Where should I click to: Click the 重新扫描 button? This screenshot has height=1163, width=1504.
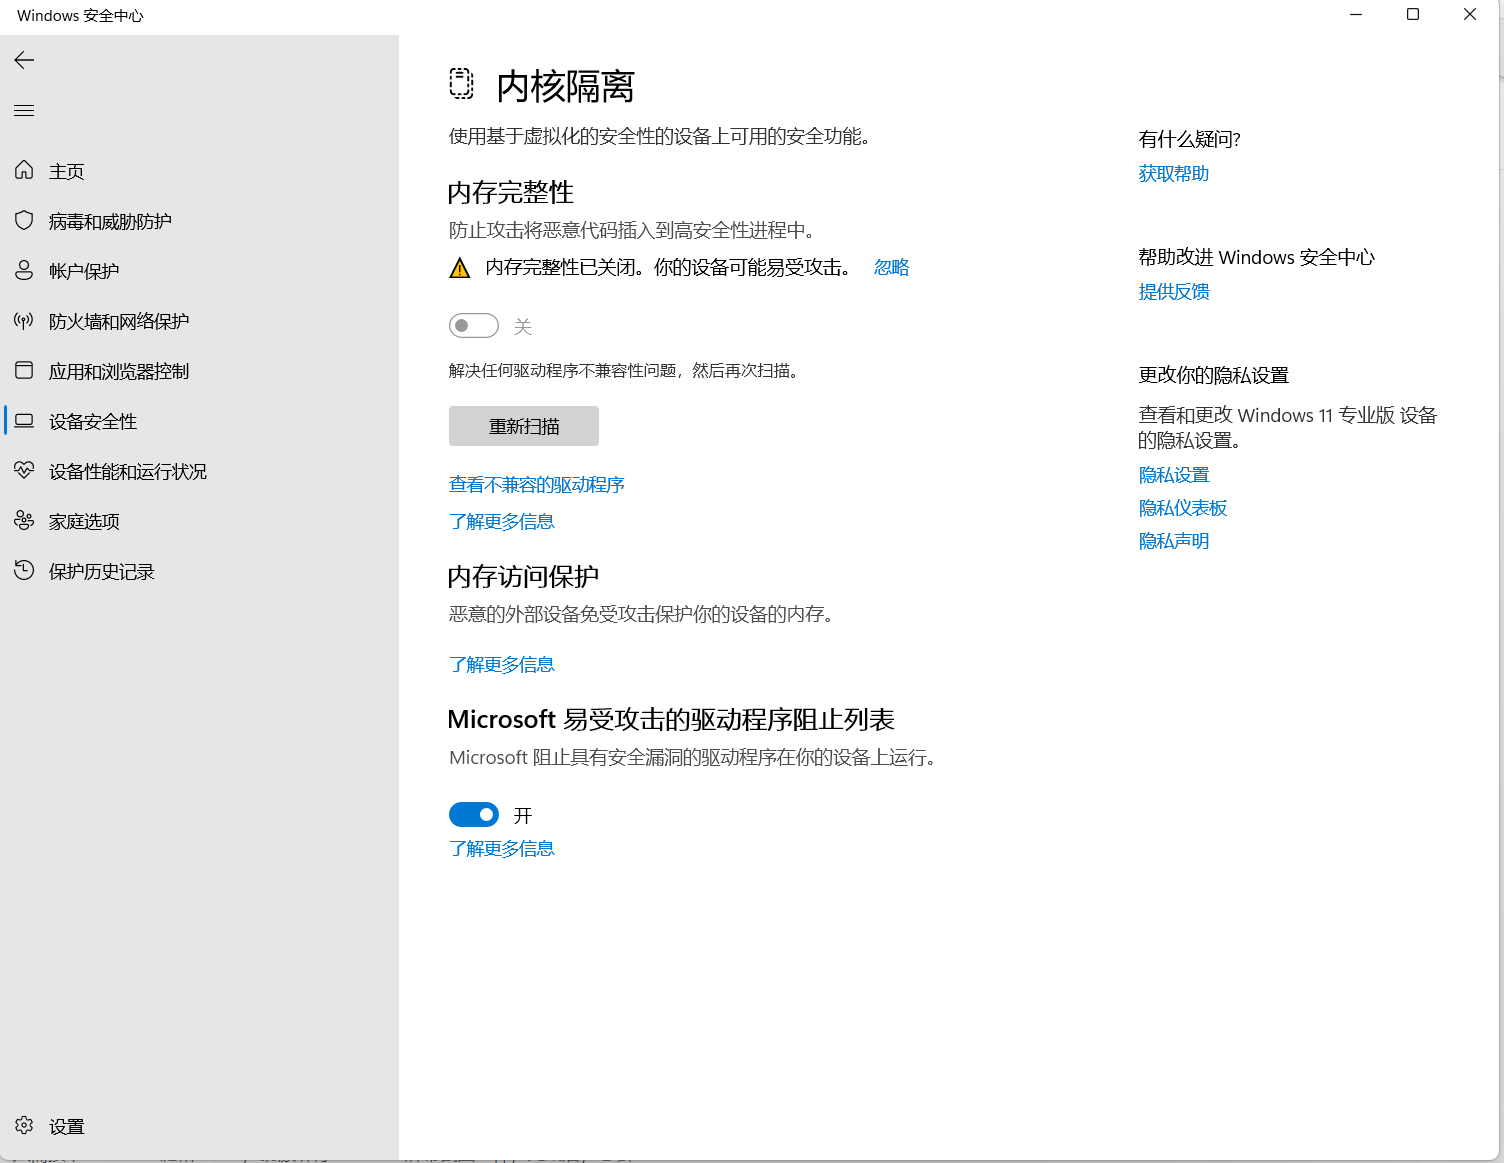pyautogui.click(x=523, y=426)
